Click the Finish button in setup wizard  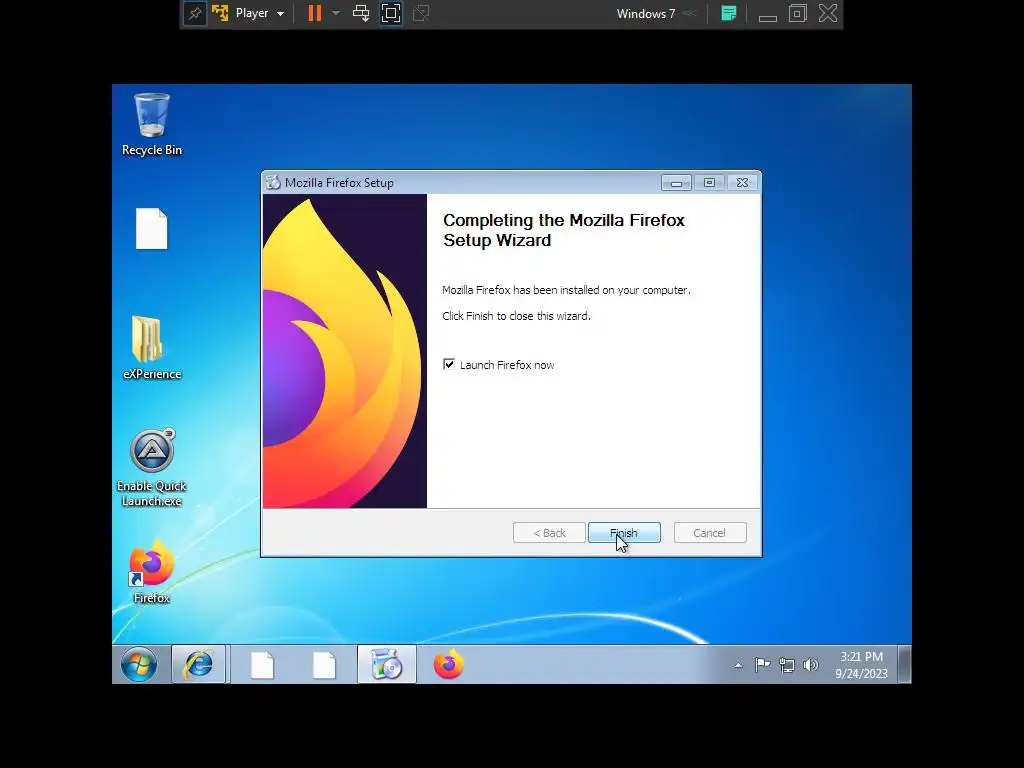tap(624, 533)
